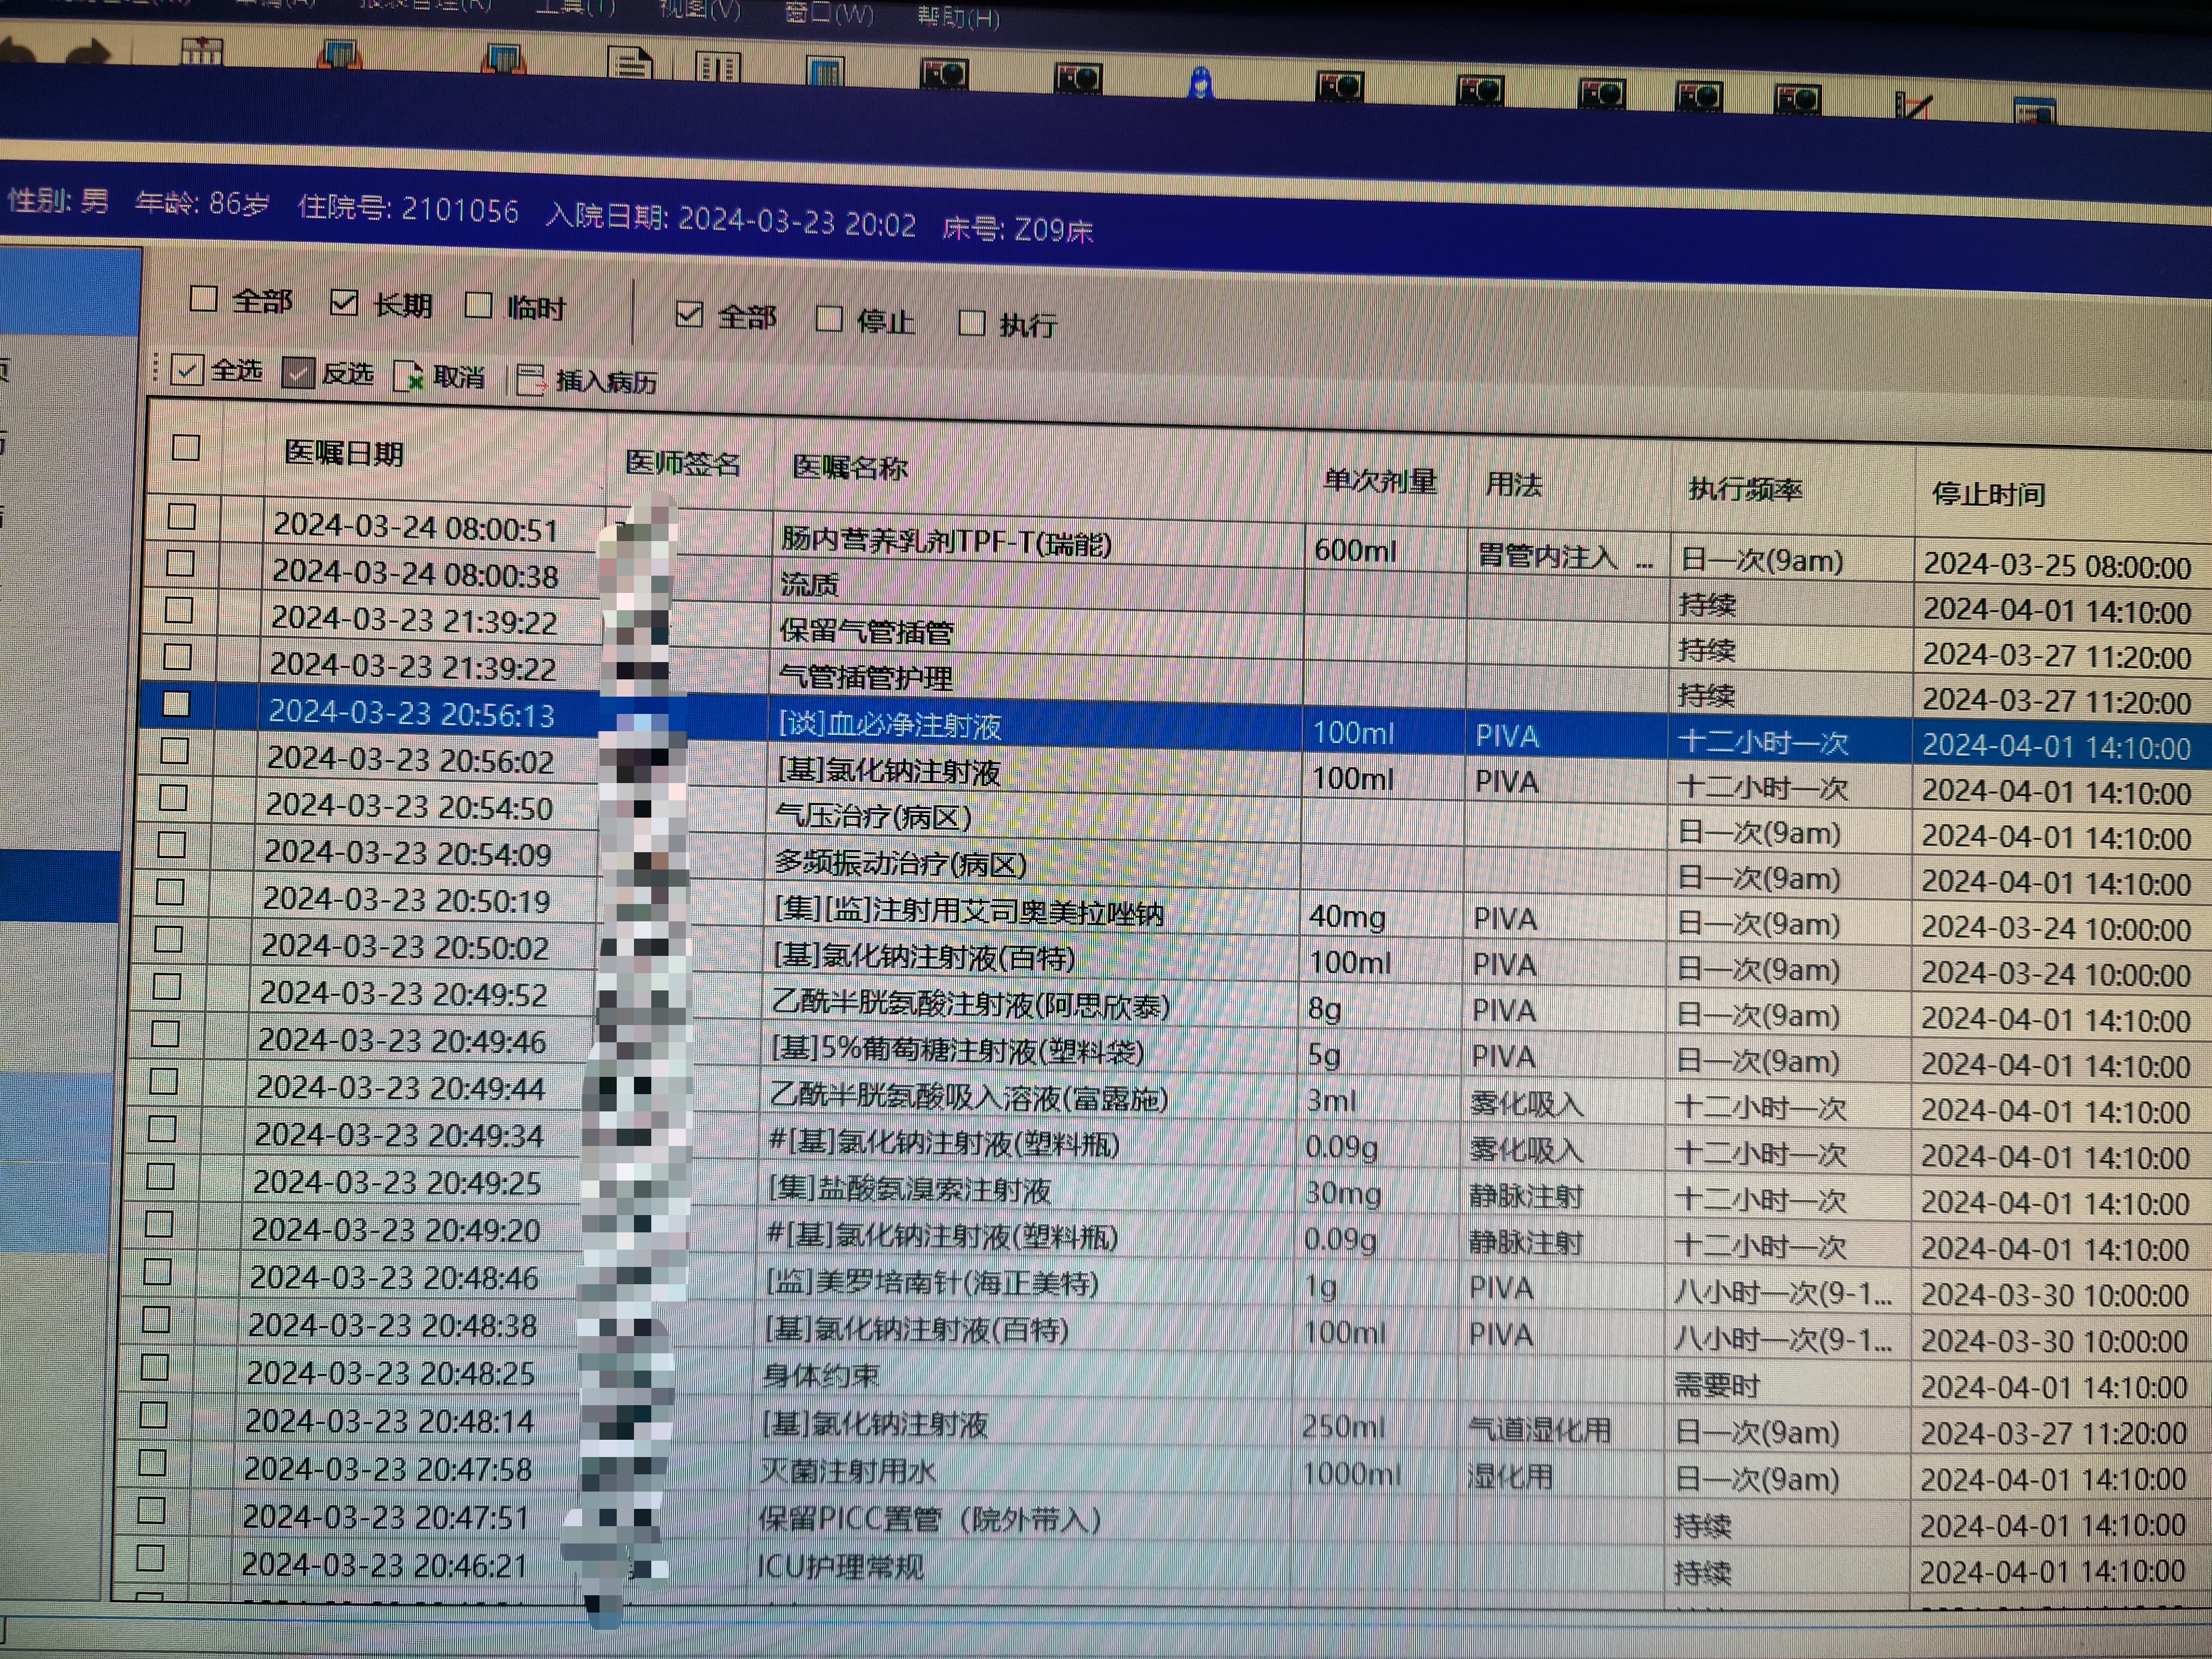Check the row checkbox for 肠内营养乳剂TPF-T
Screen dimensions: 2212x1659
coord(181,516)
